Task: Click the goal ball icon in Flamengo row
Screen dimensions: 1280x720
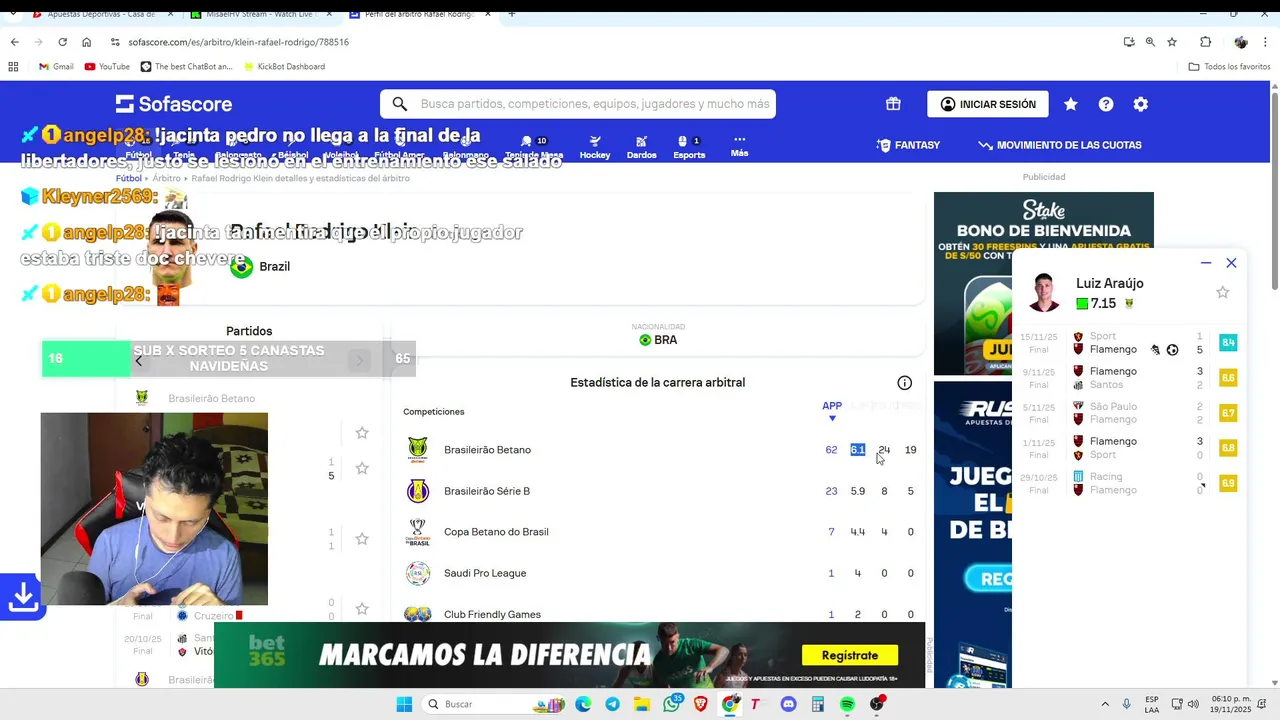Action: (1173, 350)
